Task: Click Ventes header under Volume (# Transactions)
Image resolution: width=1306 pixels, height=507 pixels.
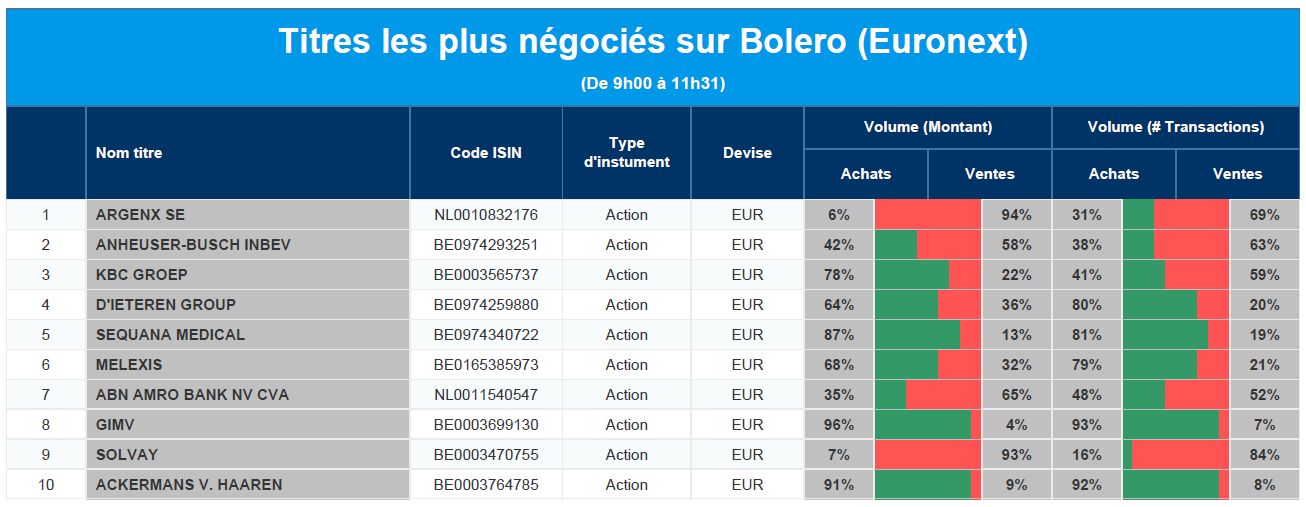Action: [1238, 174]
